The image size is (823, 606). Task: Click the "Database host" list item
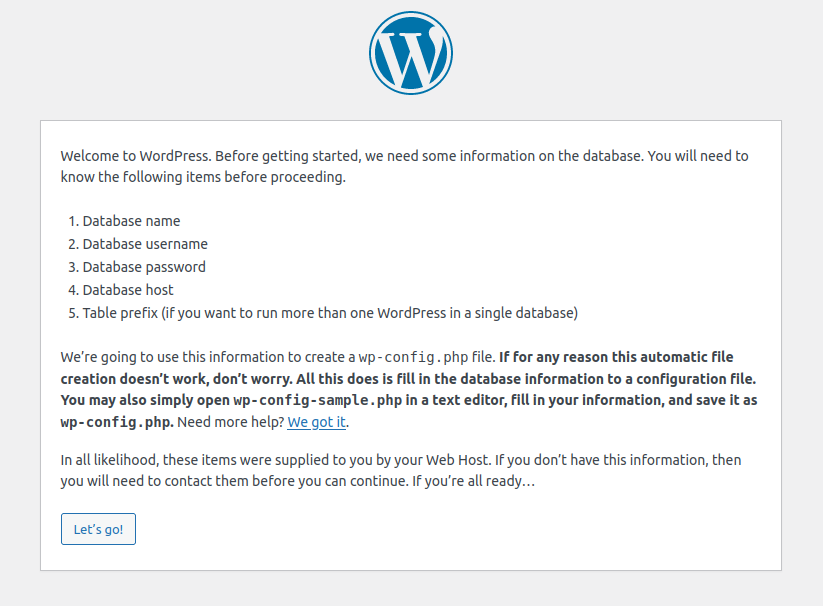[128, 290]
